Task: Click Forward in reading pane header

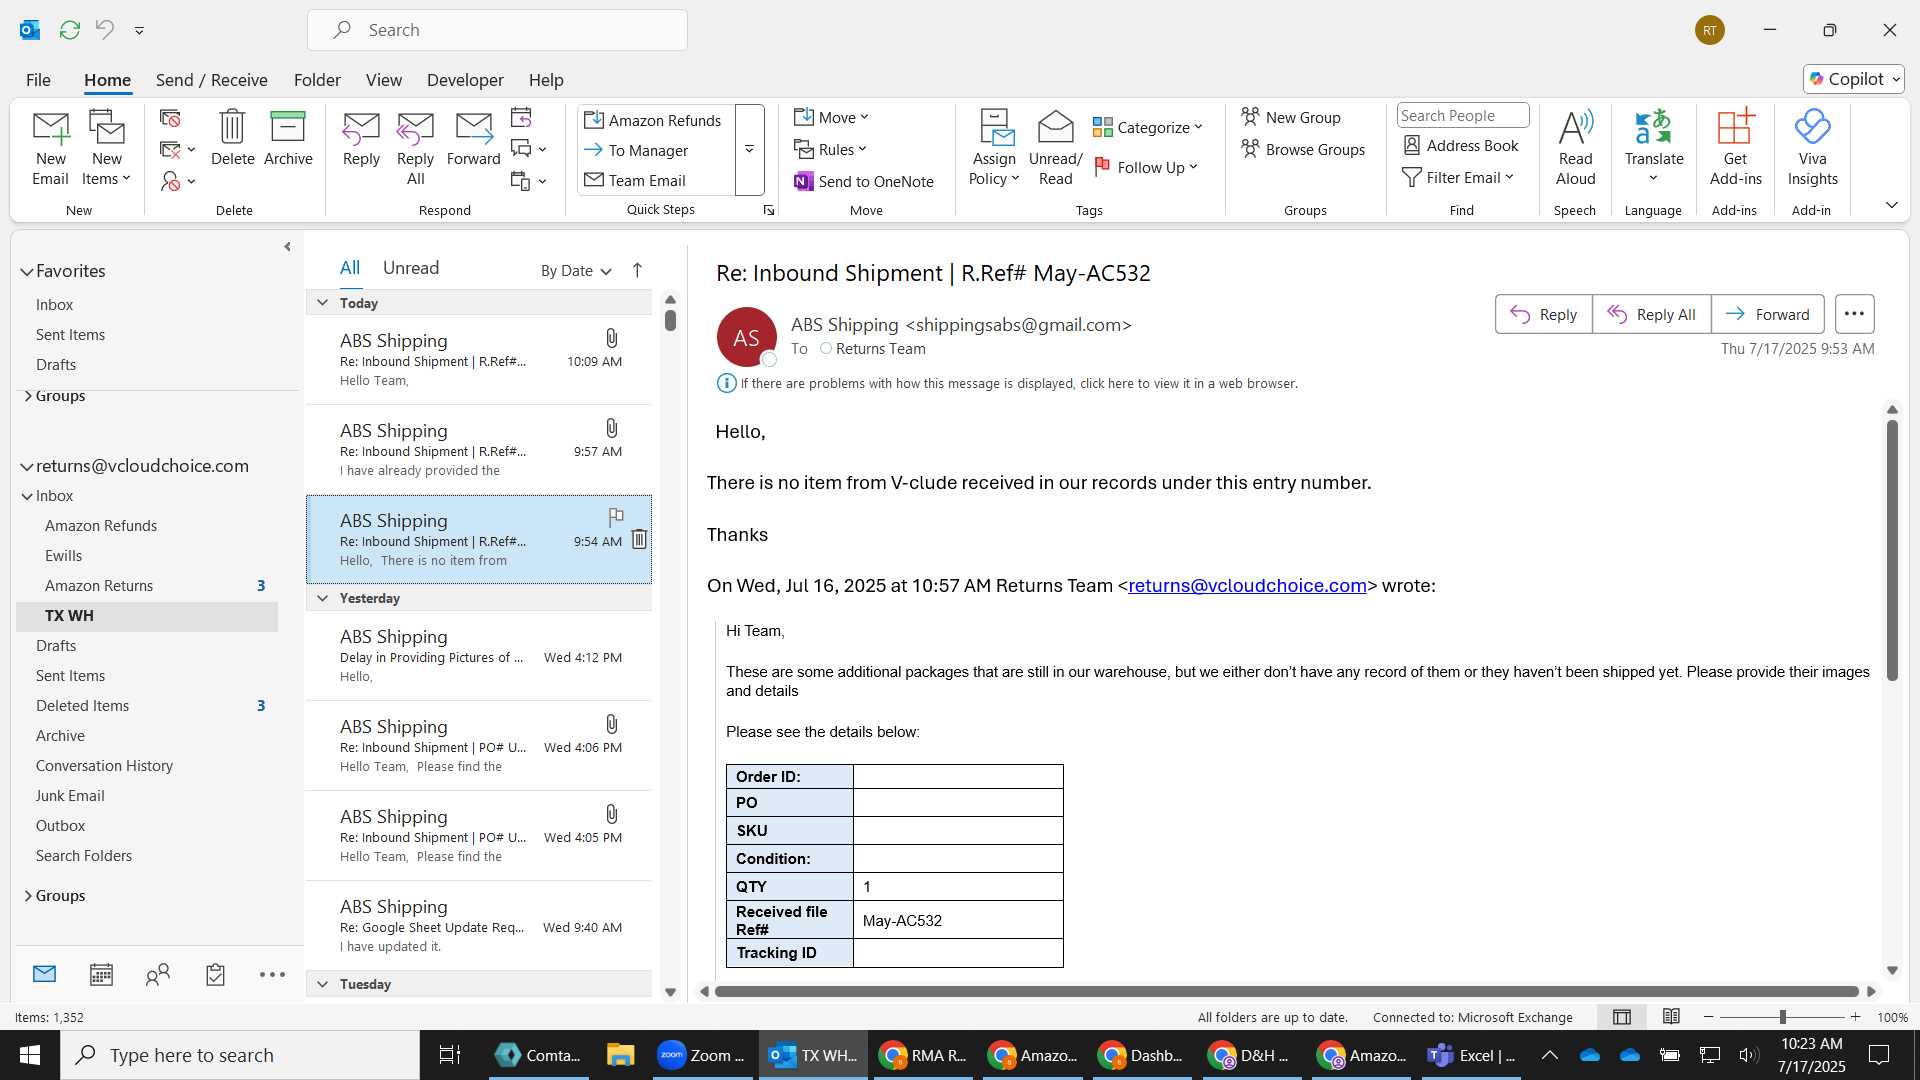Action: click(x=1767, y=314)
